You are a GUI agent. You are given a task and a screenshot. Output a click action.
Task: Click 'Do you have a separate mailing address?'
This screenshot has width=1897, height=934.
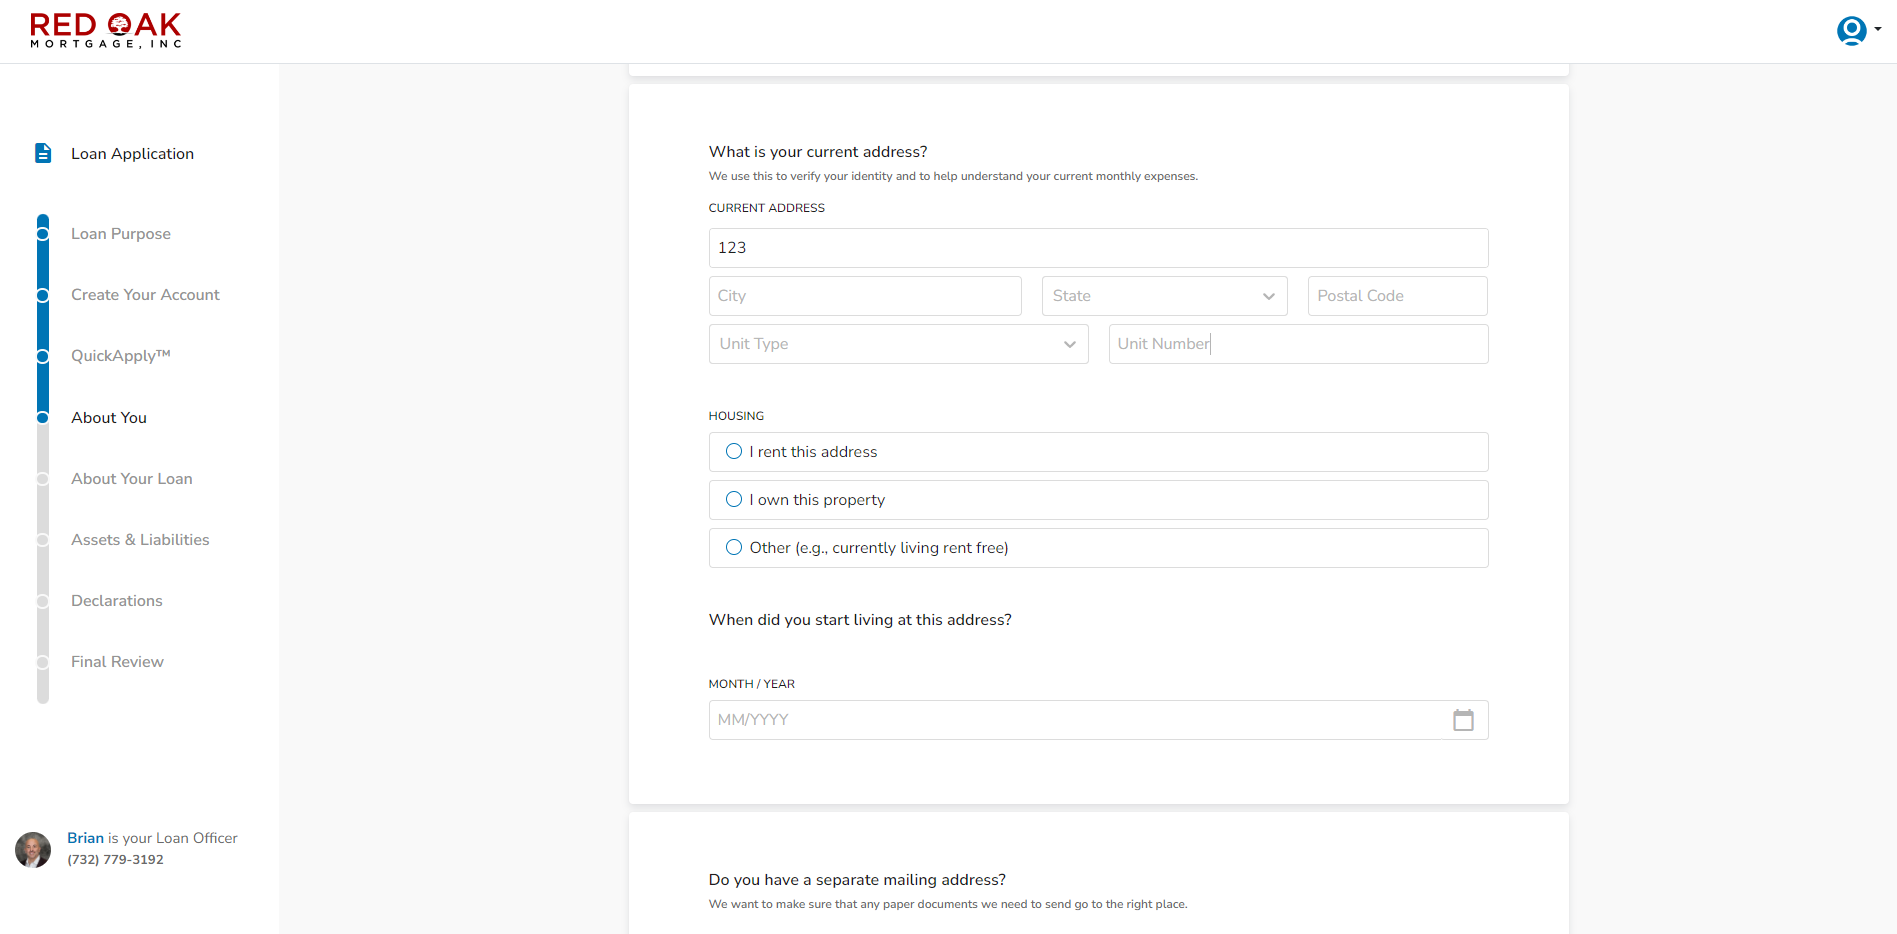click(857, 880)
